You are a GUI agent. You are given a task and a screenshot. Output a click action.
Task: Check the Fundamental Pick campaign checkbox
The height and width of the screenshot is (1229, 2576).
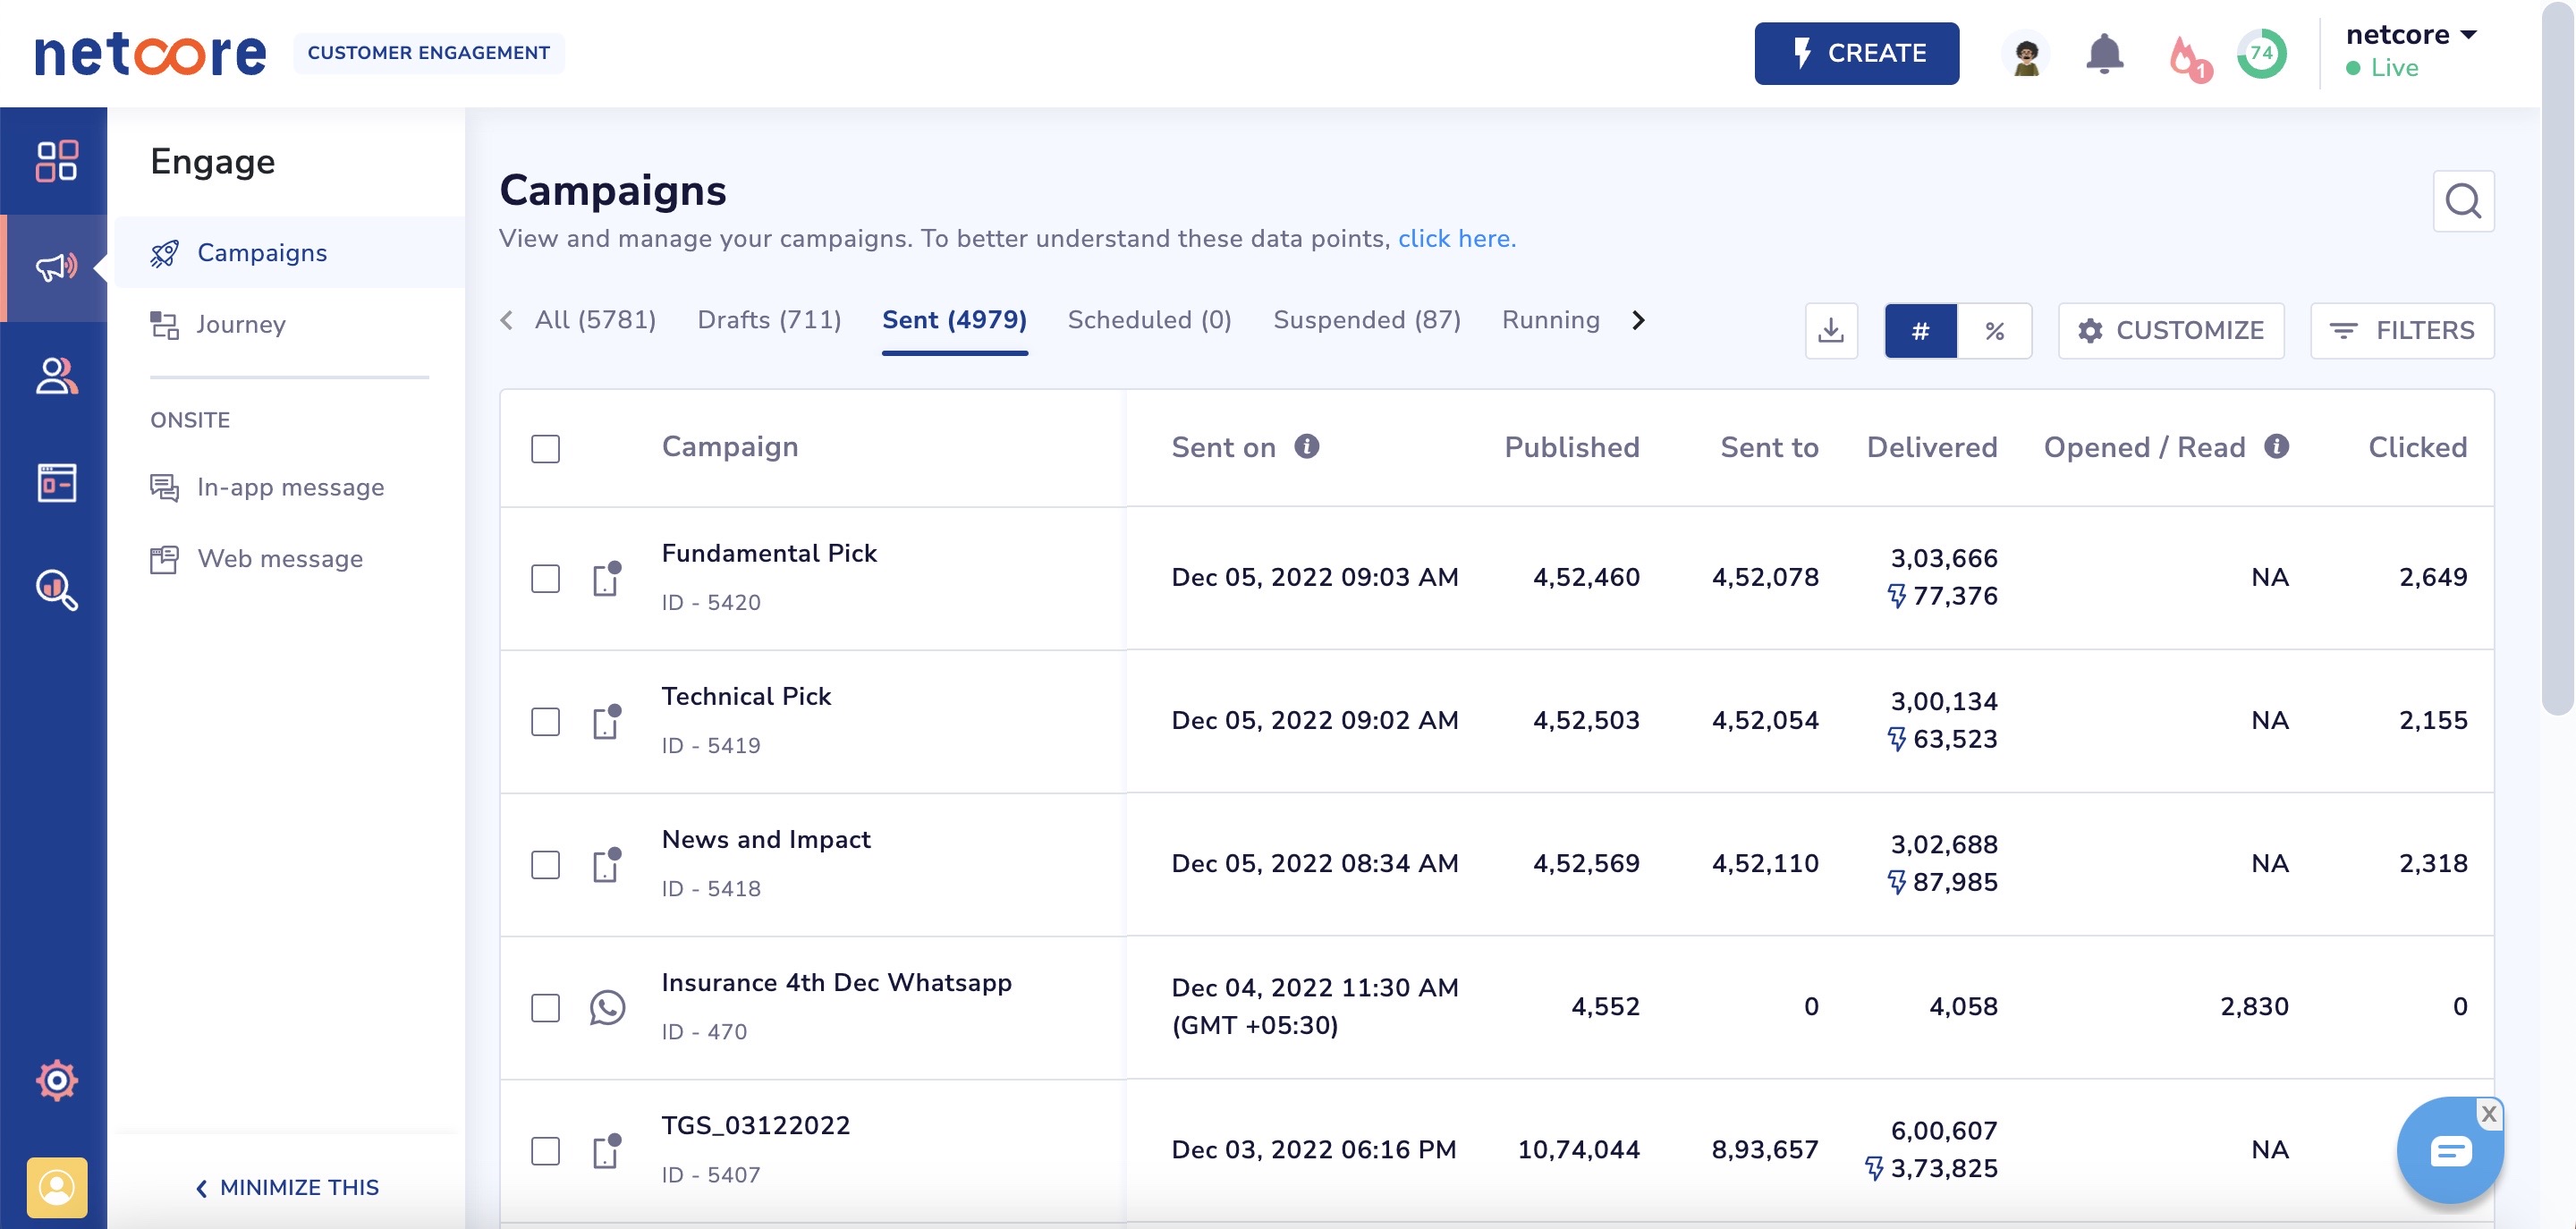(545, 578)
